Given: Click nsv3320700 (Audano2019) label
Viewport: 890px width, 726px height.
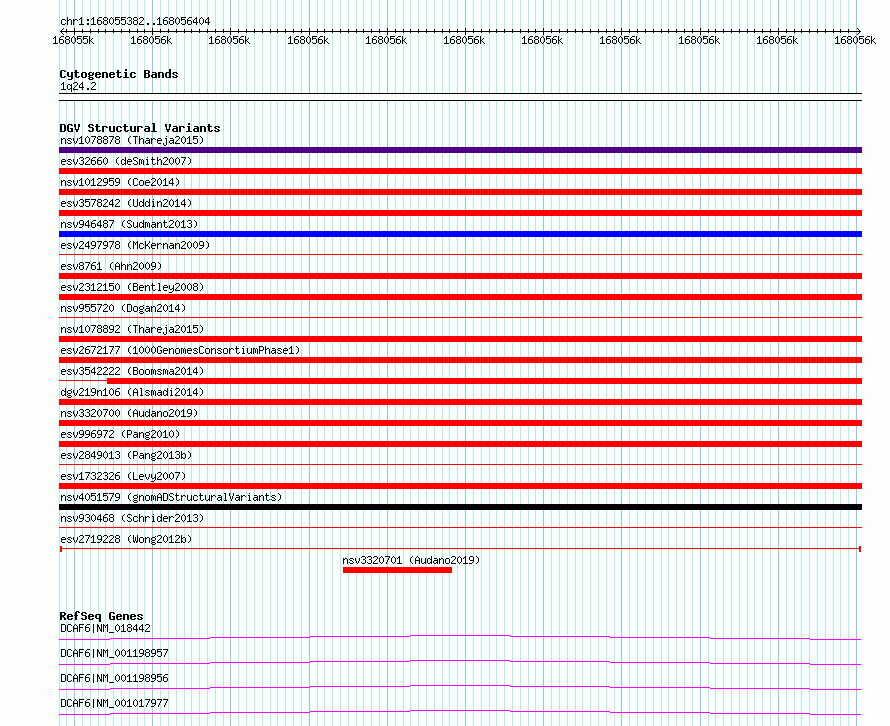Looking at the screenshot, I should pos(129,413).
